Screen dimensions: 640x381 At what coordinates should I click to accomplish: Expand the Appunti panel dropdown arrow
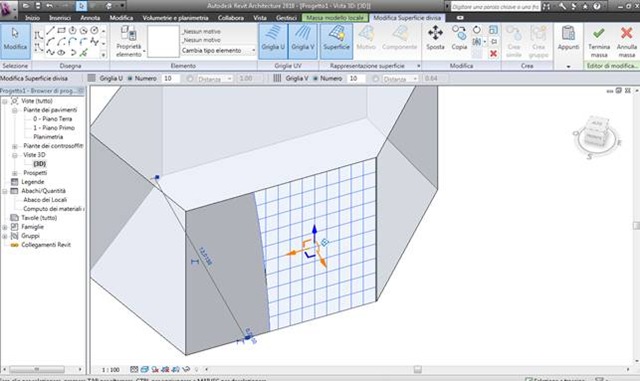coord(568,66)
